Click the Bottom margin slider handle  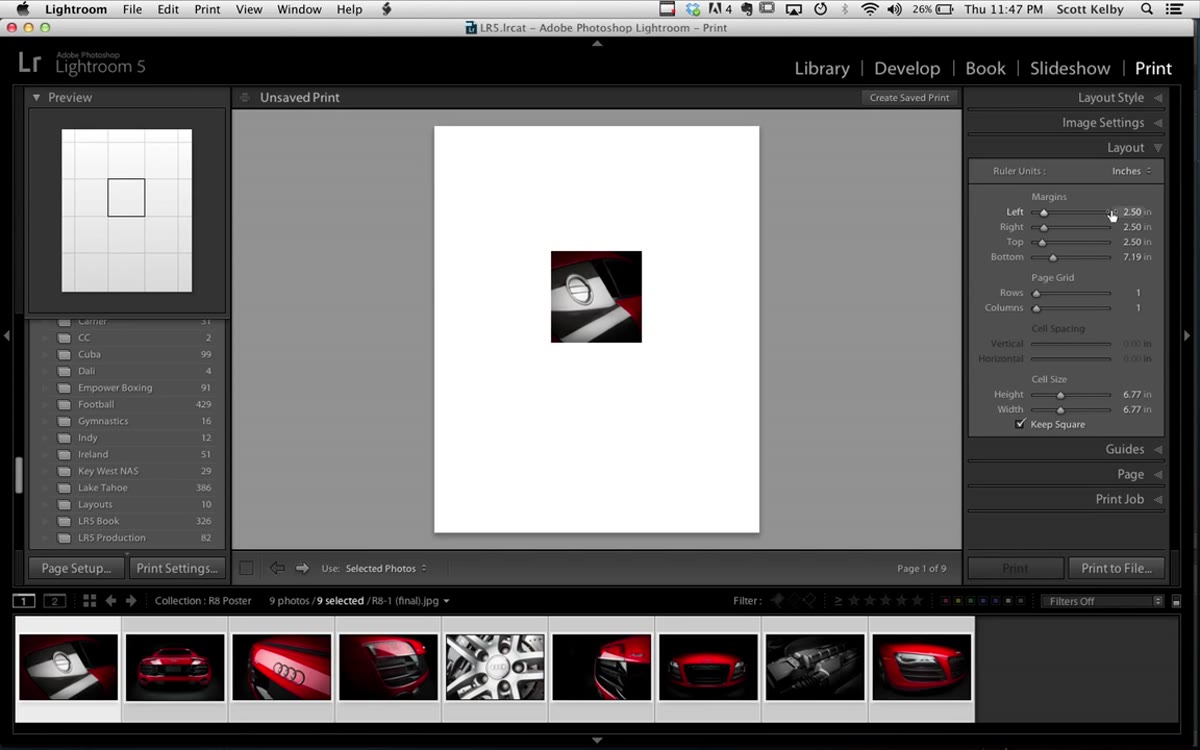(1053, 257)
